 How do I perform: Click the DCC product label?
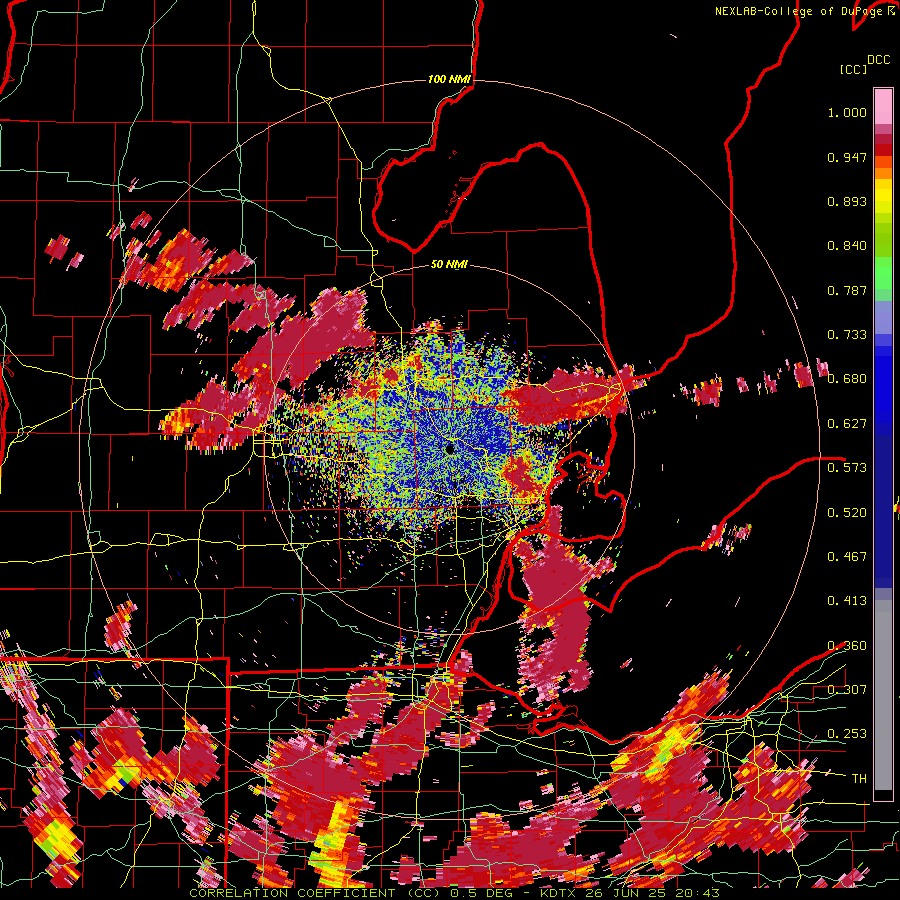point(879,60)
